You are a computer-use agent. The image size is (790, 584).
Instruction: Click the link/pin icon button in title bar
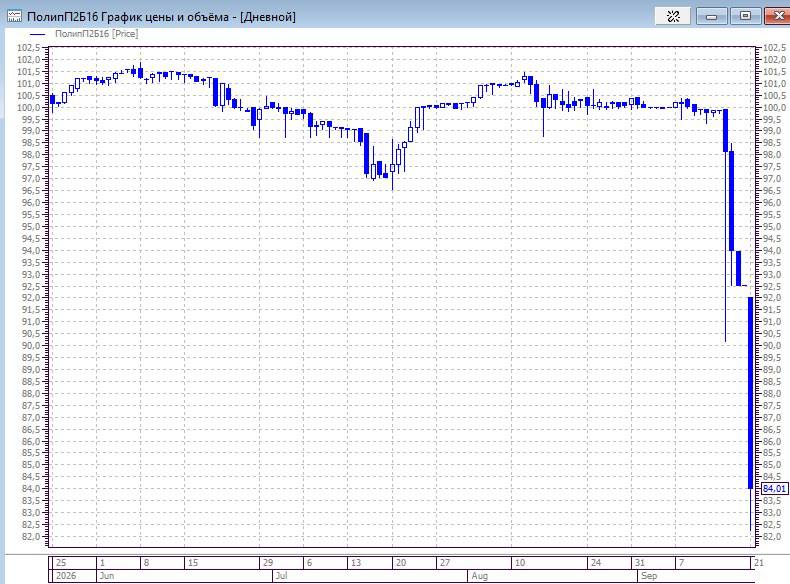tap(673, 16)
